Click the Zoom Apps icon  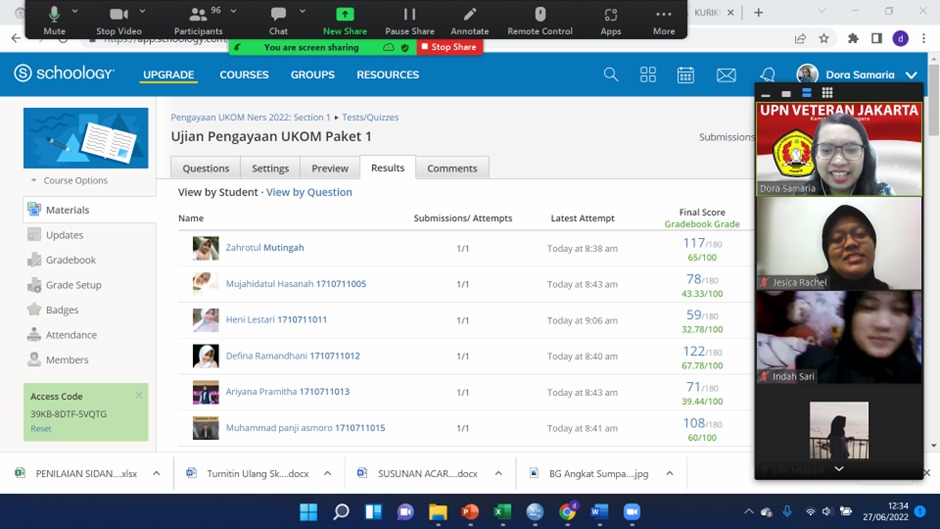pyautogui.click(x=611, y=19)
